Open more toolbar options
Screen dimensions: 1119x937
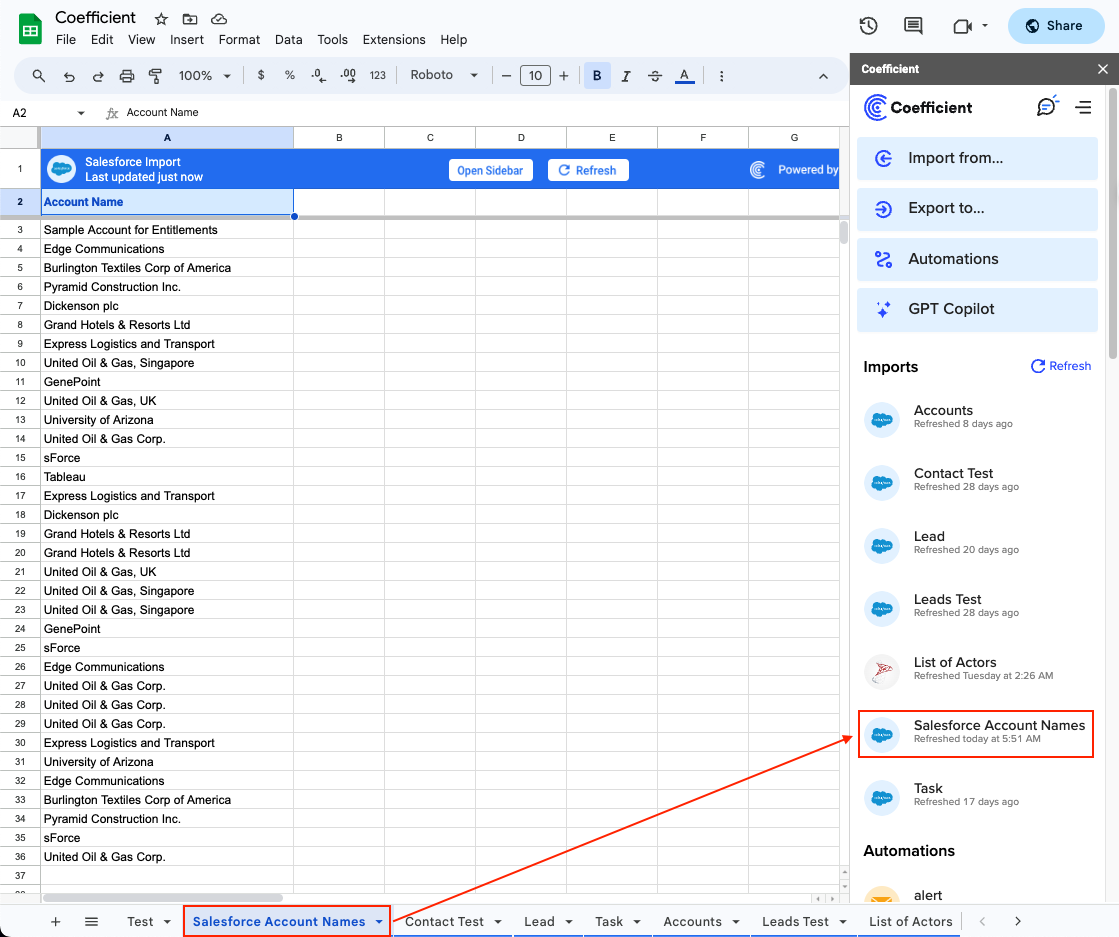point(721,76)
